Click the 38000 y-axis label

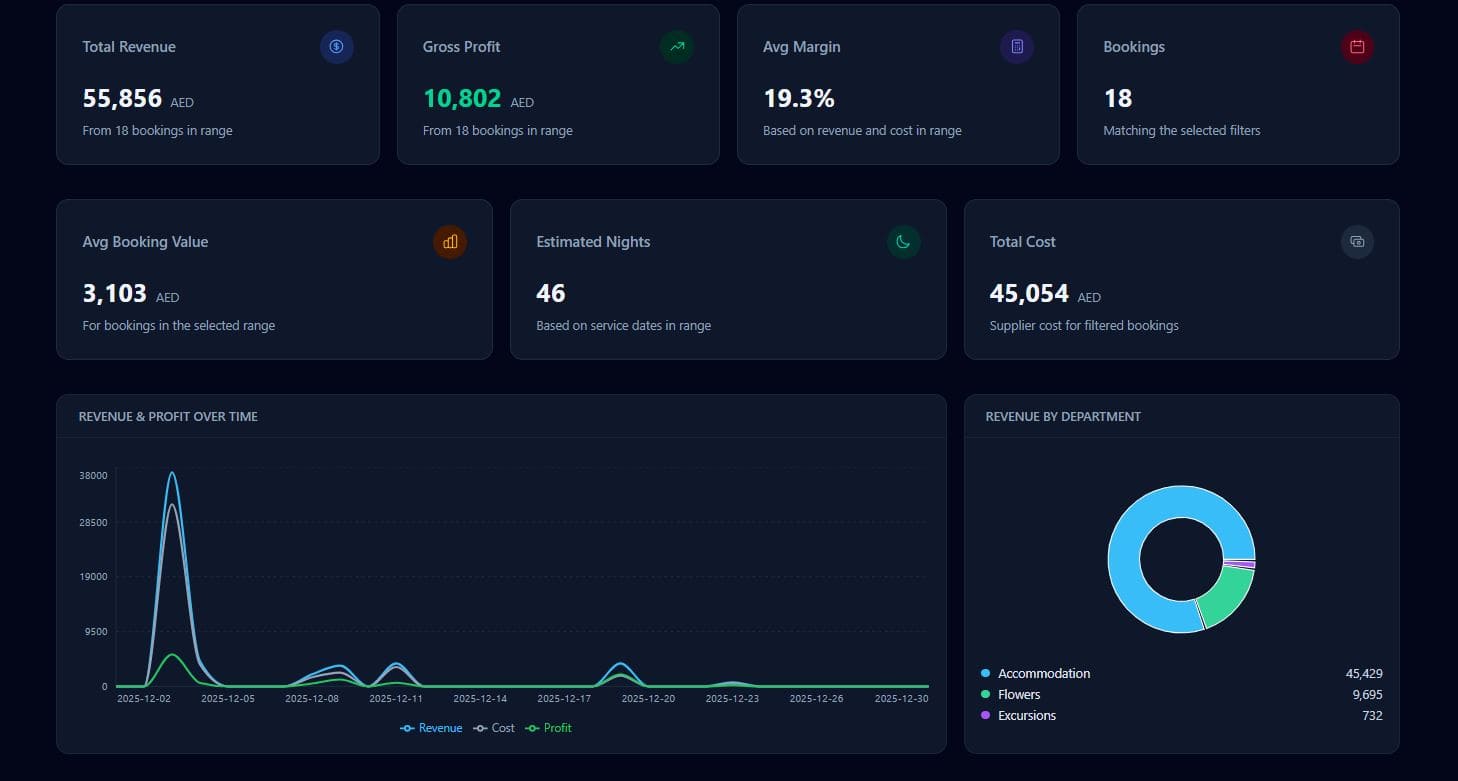click(x=93, y=476)
